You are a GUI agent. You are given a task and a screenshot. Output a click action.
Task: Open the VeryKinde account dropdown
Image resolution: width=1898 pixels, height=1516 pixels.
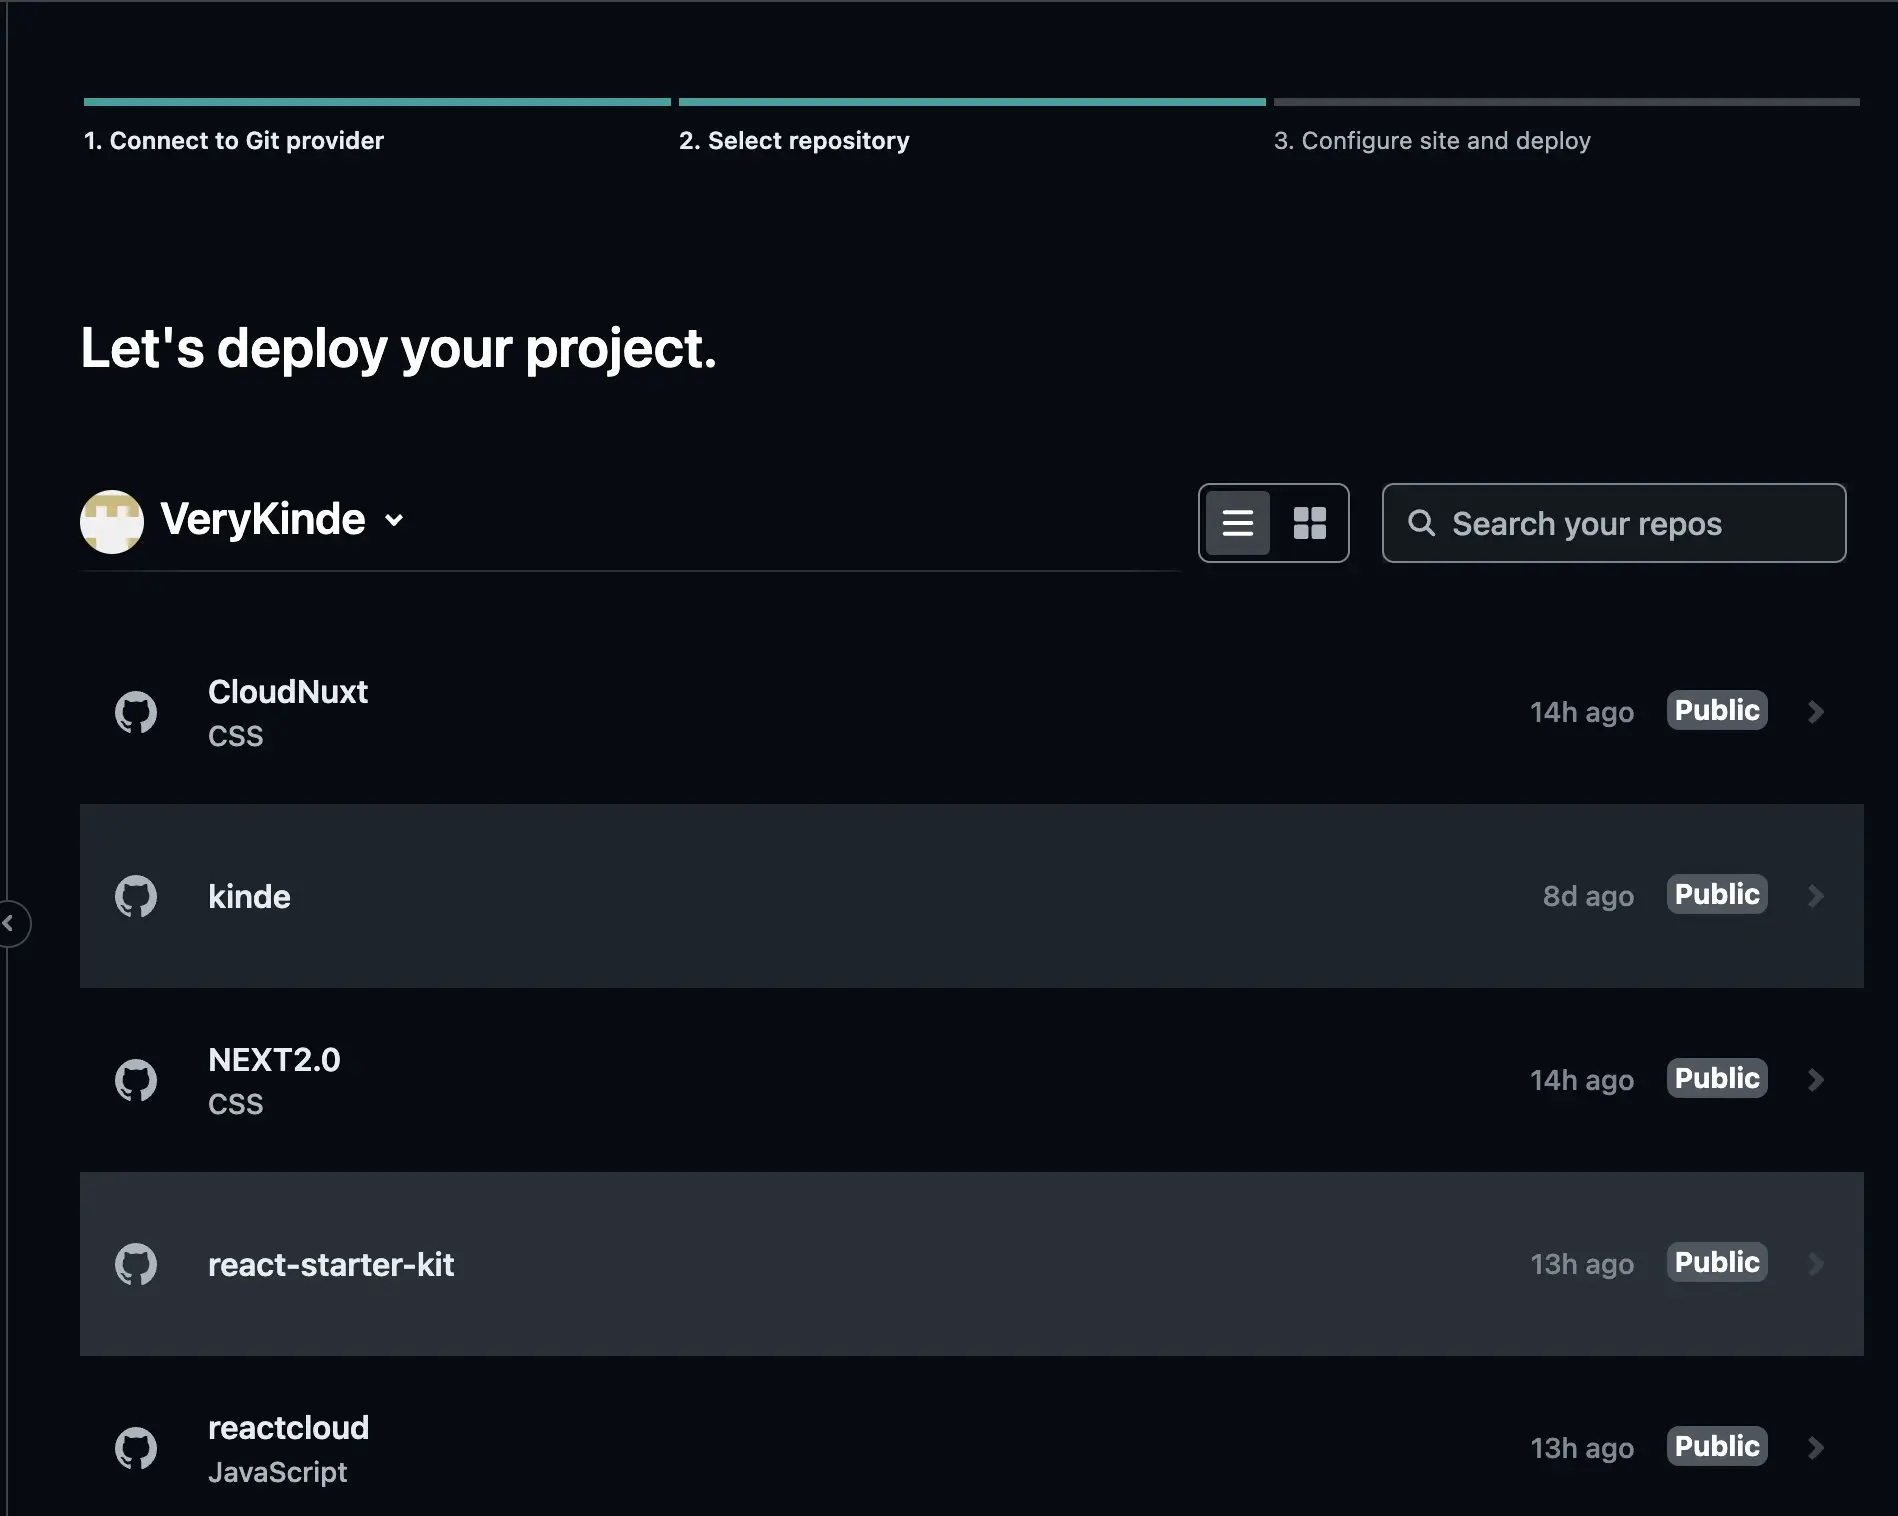pos(393,520)
